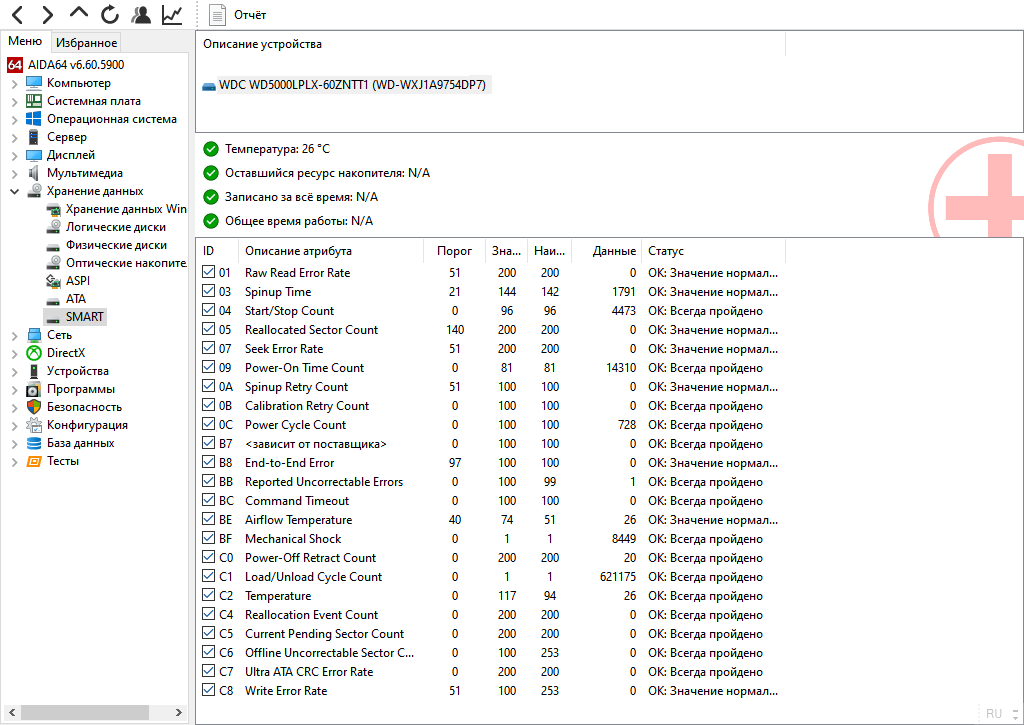The image size is (1024, 725).
Task: Expand the Дисплей tree node
Action: pos(14,155)
